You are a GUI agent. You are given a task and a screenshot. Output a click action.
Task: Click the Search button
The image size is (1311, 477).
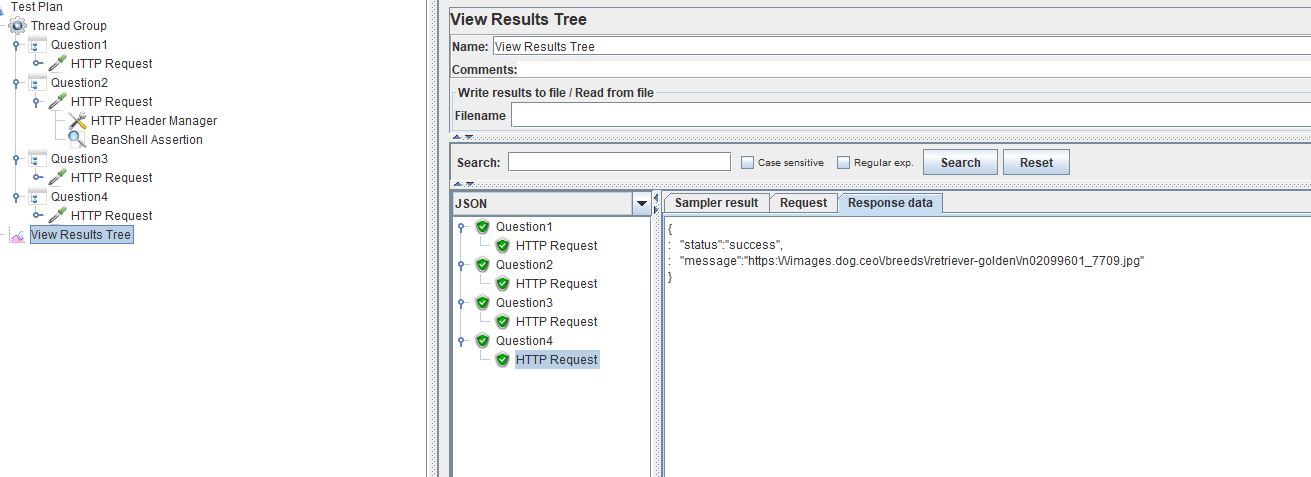click(x=960, y=163)
